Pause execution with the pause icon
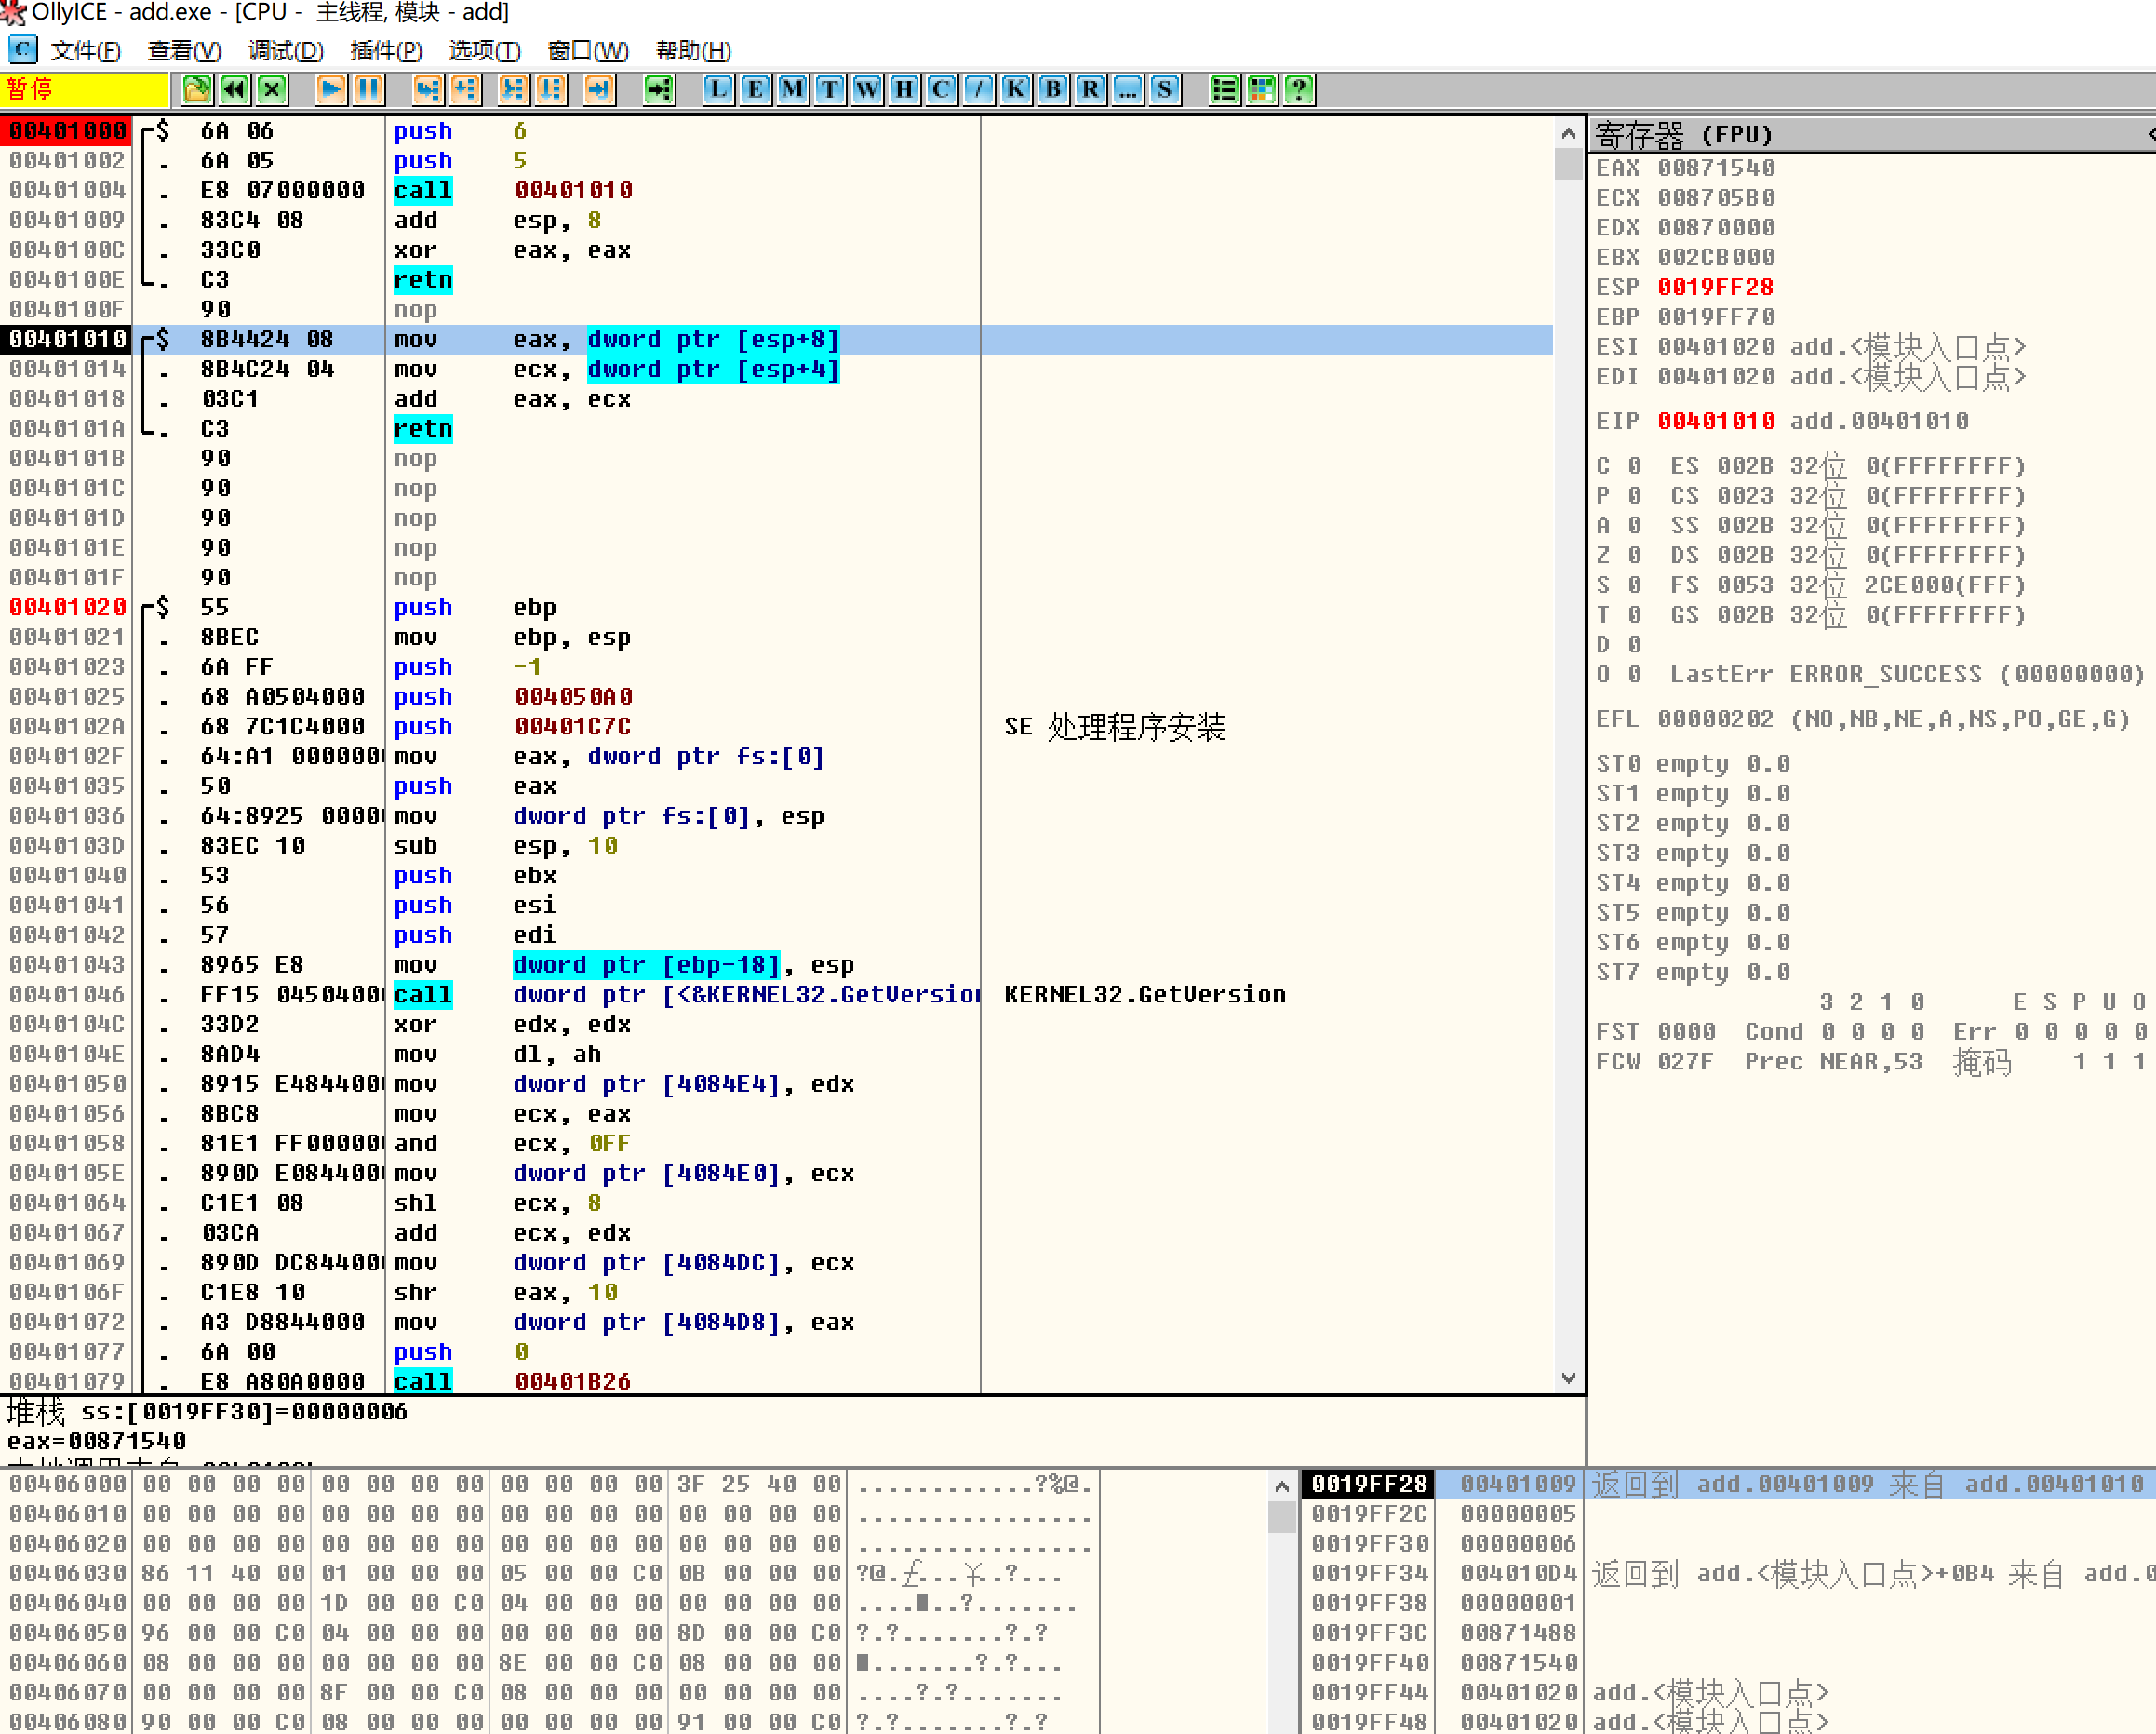Screen dimensions: 2156x1734 (369, 90)
